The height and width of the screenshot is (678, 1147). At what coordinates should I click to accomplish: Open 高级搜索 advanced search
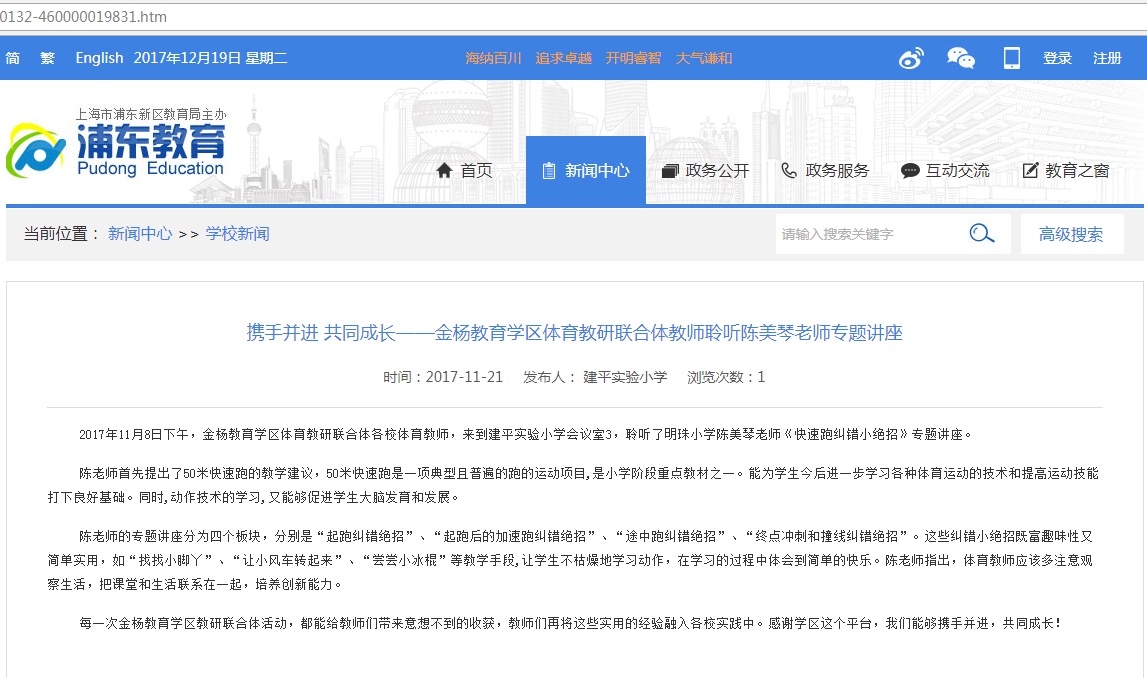(1072, 234)
